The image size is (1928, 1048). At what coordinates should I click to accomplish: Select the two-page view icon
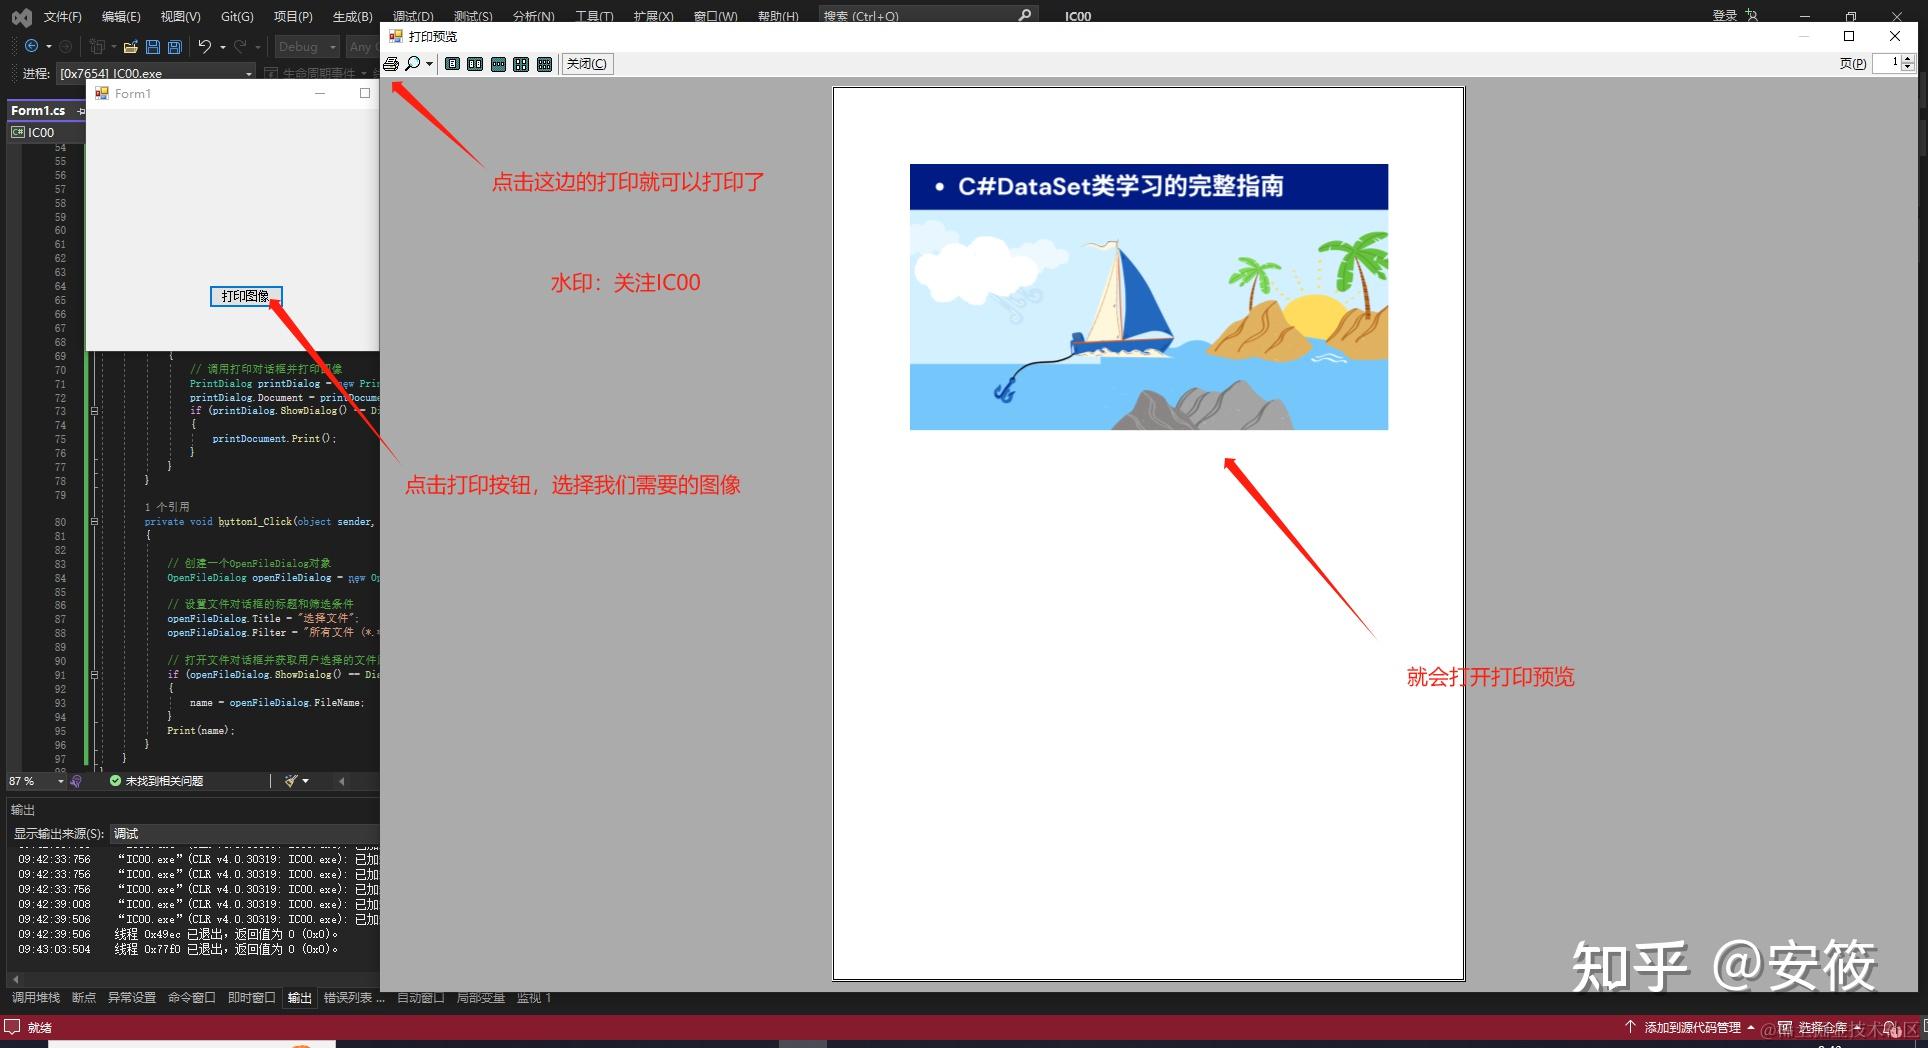[x=475, y=63]
